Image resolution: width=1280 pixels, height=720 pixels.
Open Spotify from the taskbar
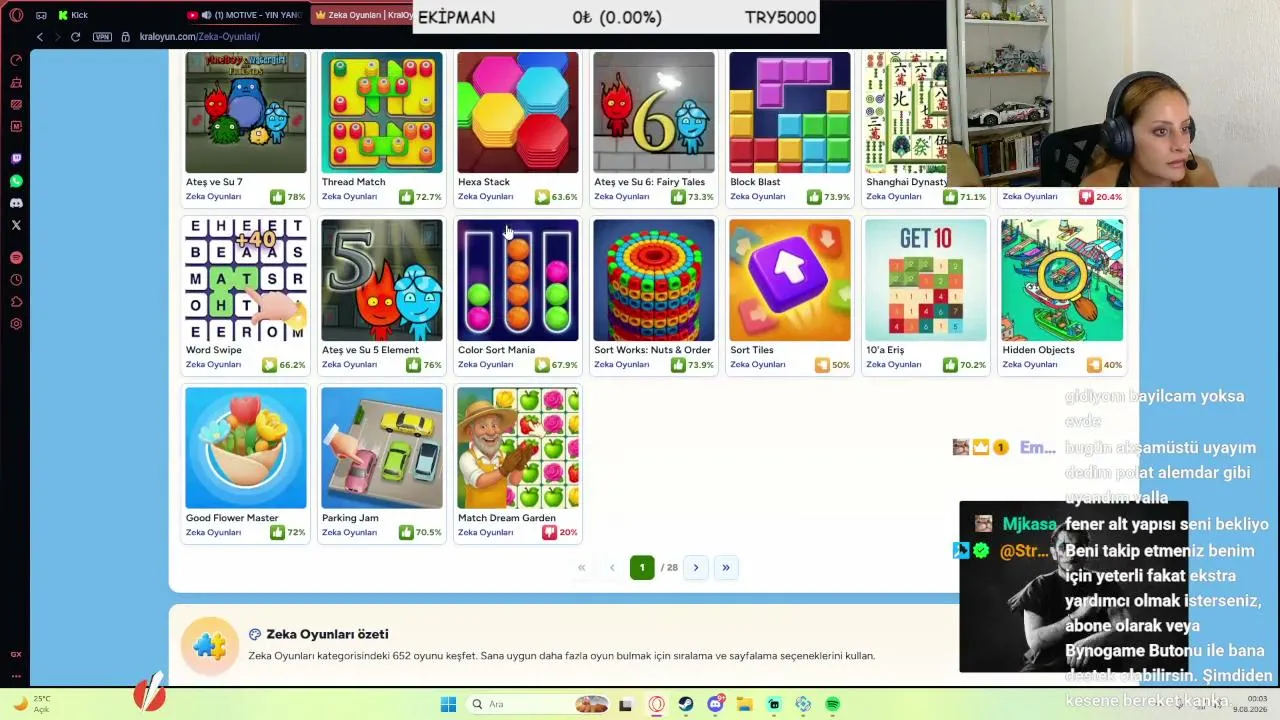pyautogui.click(x=833, y=704)
